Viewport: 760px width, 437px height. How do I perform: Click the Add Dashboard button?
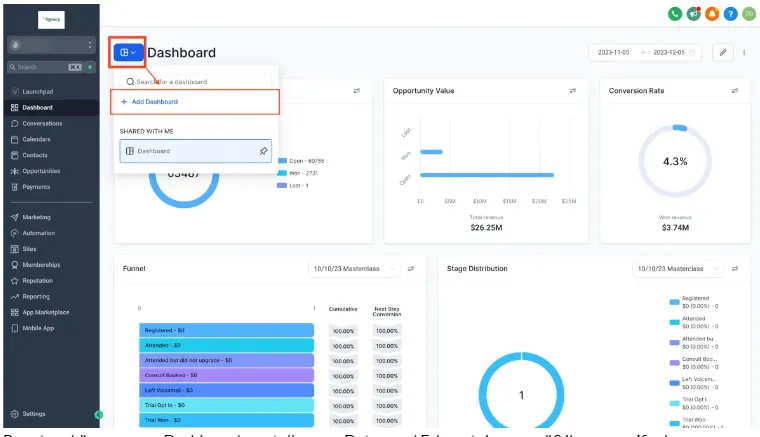point(195,102)
